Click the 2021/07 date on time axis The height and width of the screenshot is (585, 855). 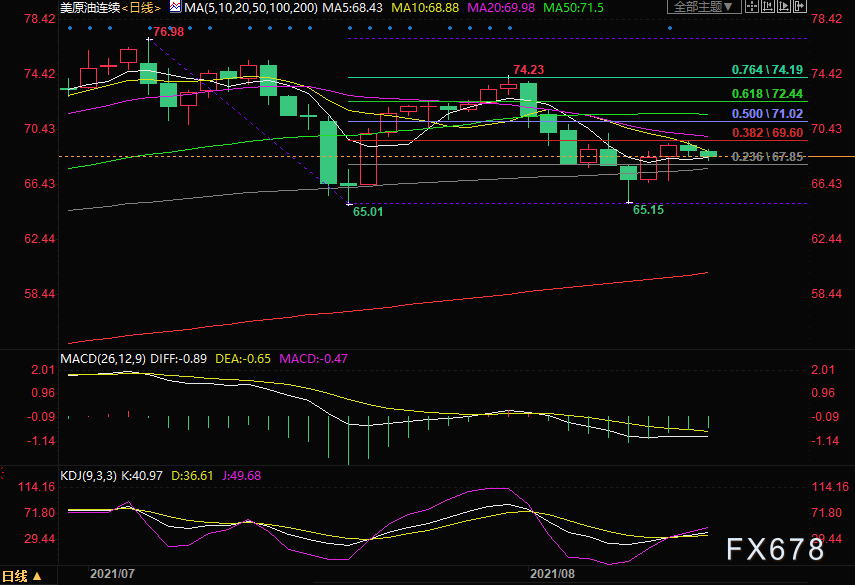(x=112, y=574)
